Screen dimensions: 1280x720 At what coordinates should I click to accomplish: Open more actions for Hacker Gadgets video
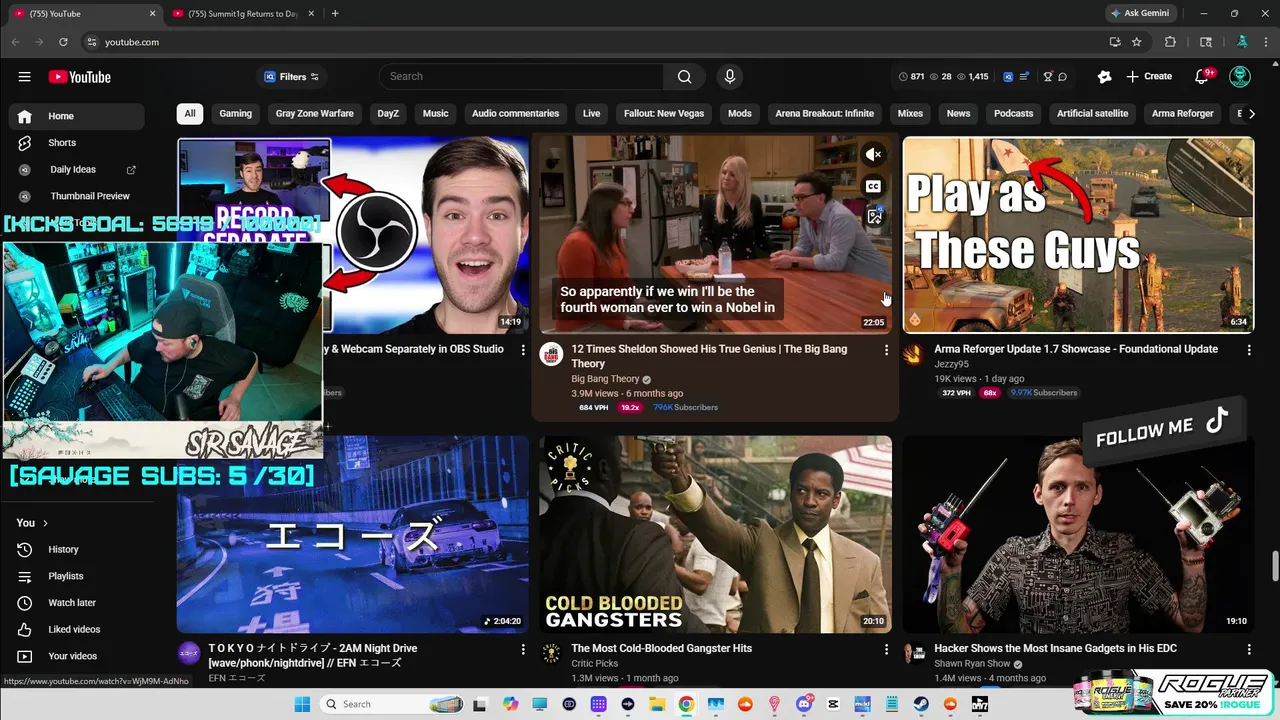pos(1249,649)
